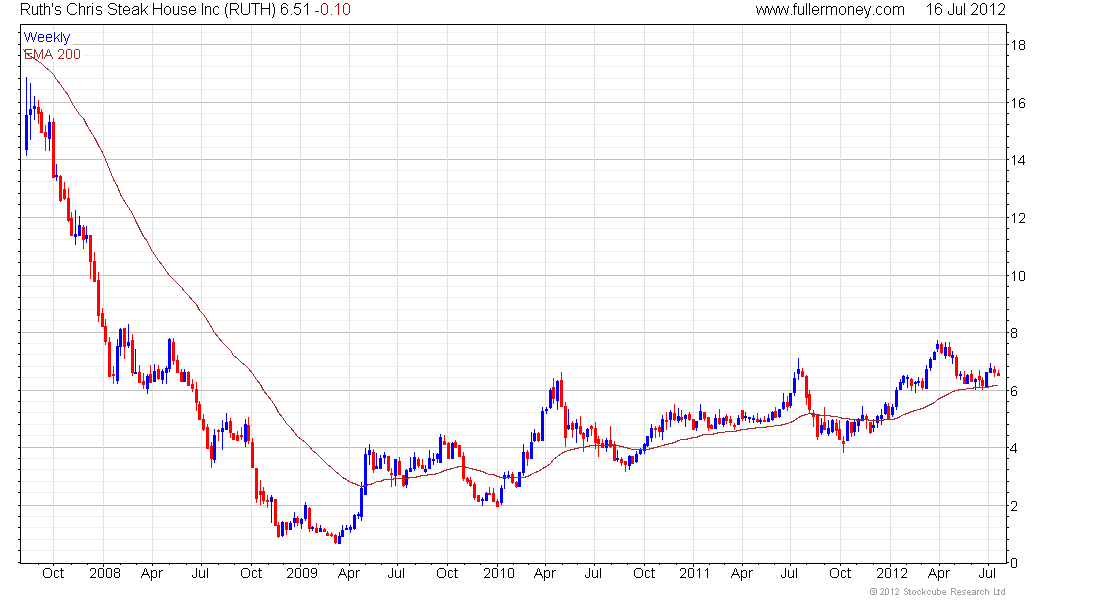This screenshot has height=600, width=1100.
Task: Click the y-axis value 2
Action: tap(1014, 506)
